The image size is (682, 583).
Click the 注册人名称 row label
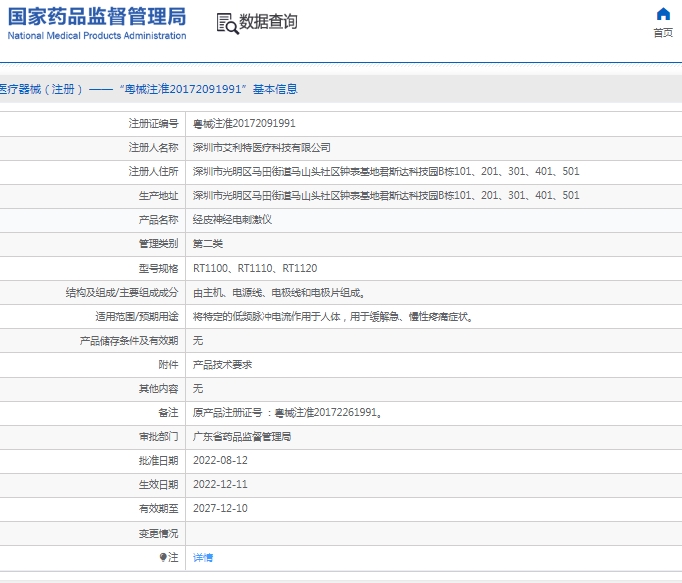tap(154, 147)
